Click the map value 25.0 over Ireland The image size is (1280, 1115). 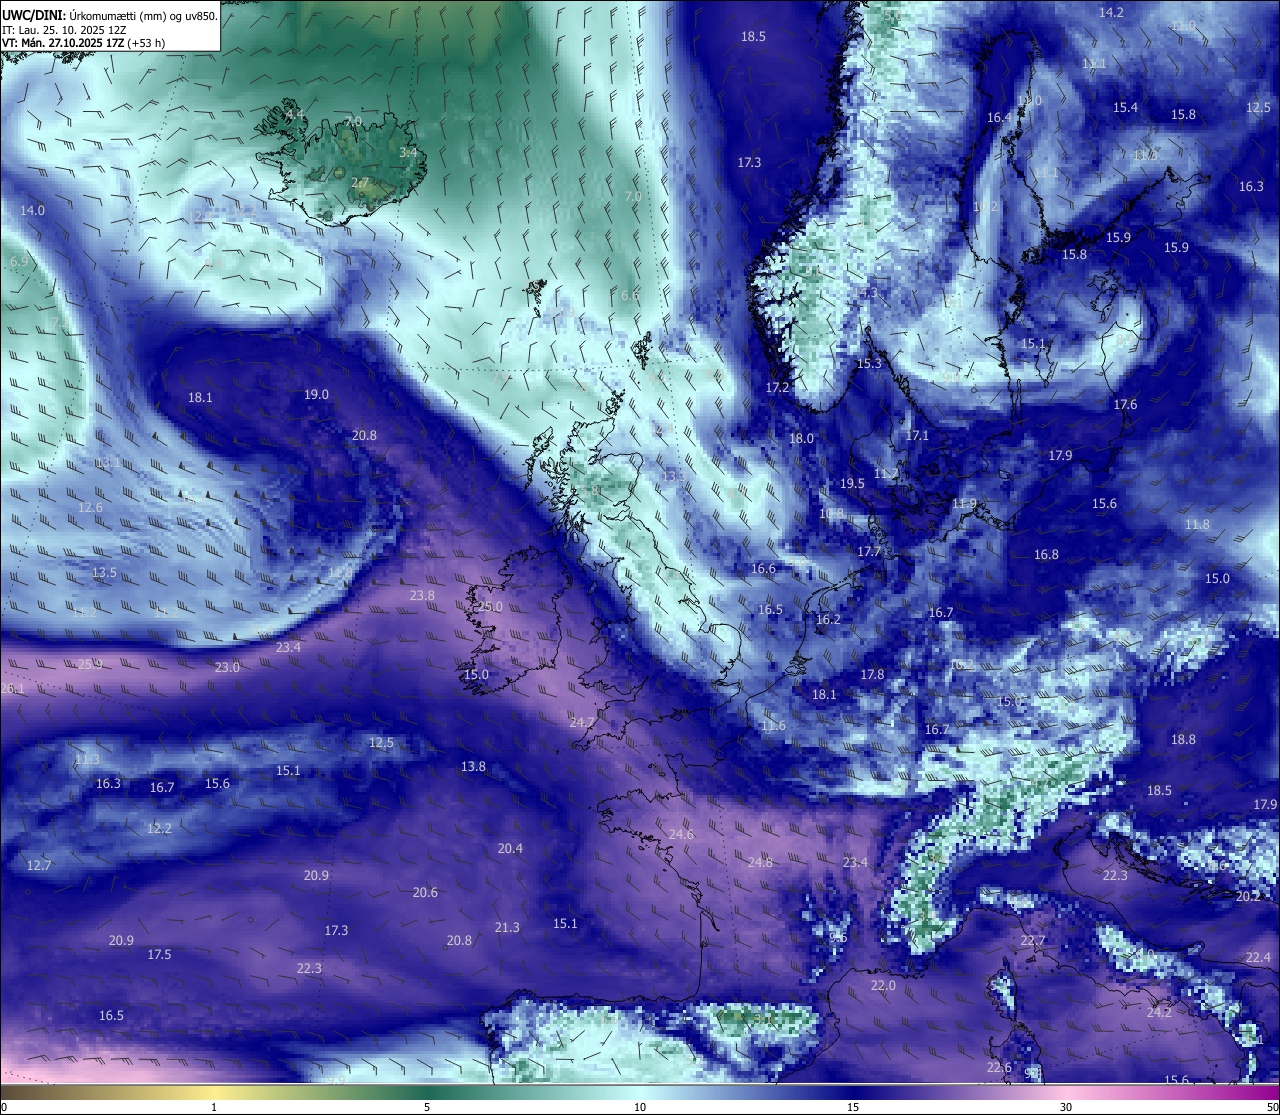tap(490, 606)
